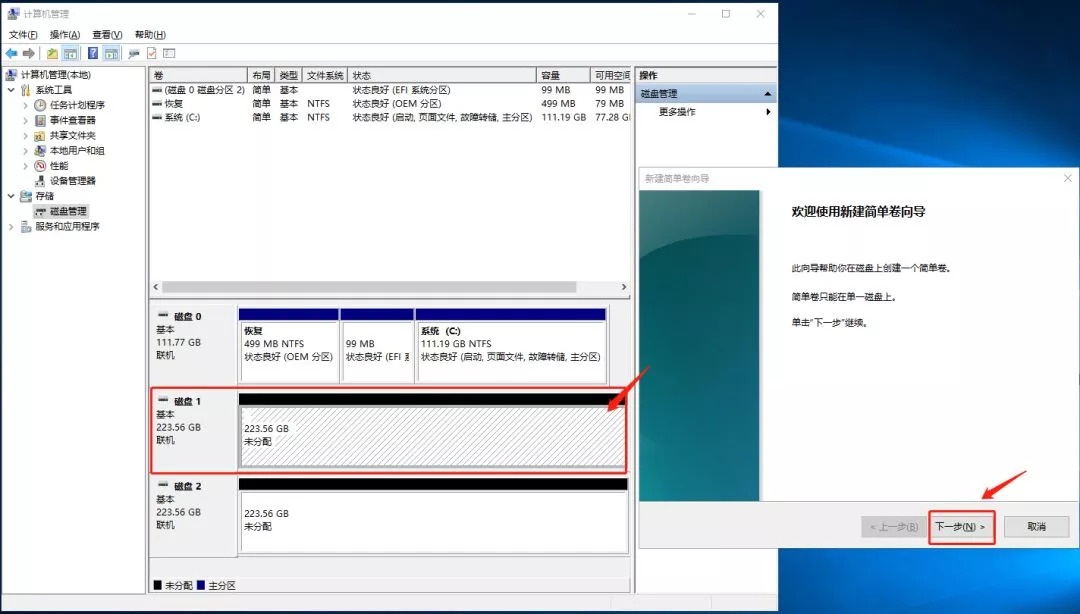Click the show/hide action pane toolbar icon

coord(110,53)
